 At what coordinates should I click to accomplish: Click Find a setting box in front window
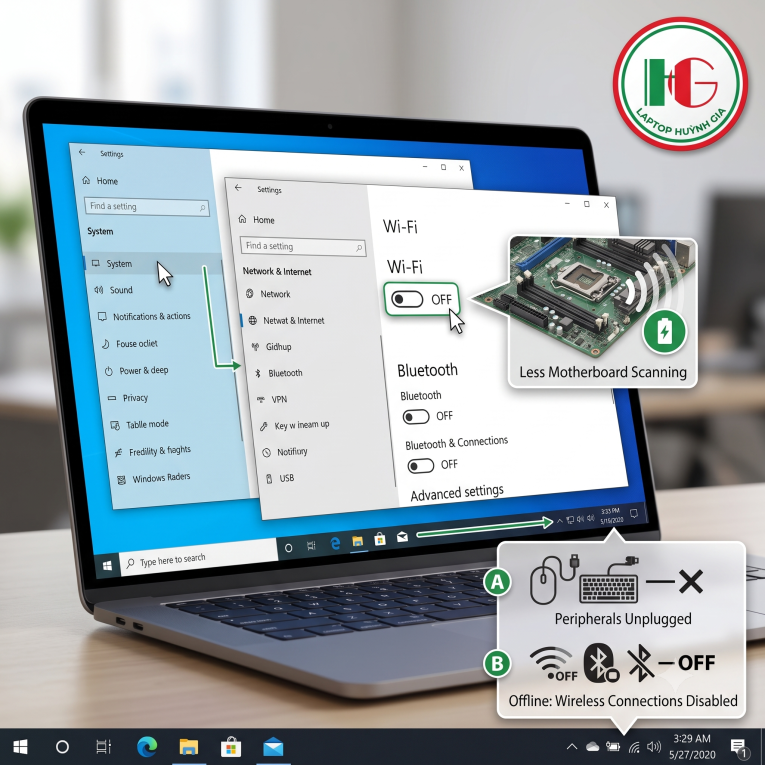click(303, 246)
